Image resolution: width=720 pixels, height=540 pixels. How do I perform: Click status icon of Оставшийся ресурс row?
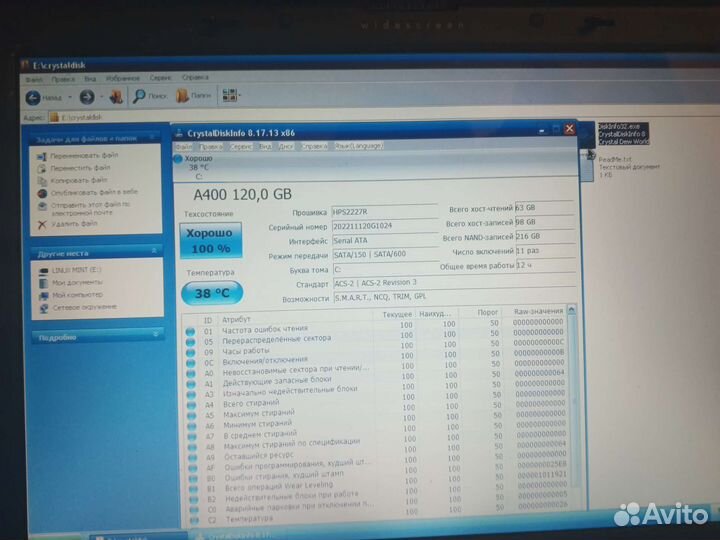[x=193, y=458]
